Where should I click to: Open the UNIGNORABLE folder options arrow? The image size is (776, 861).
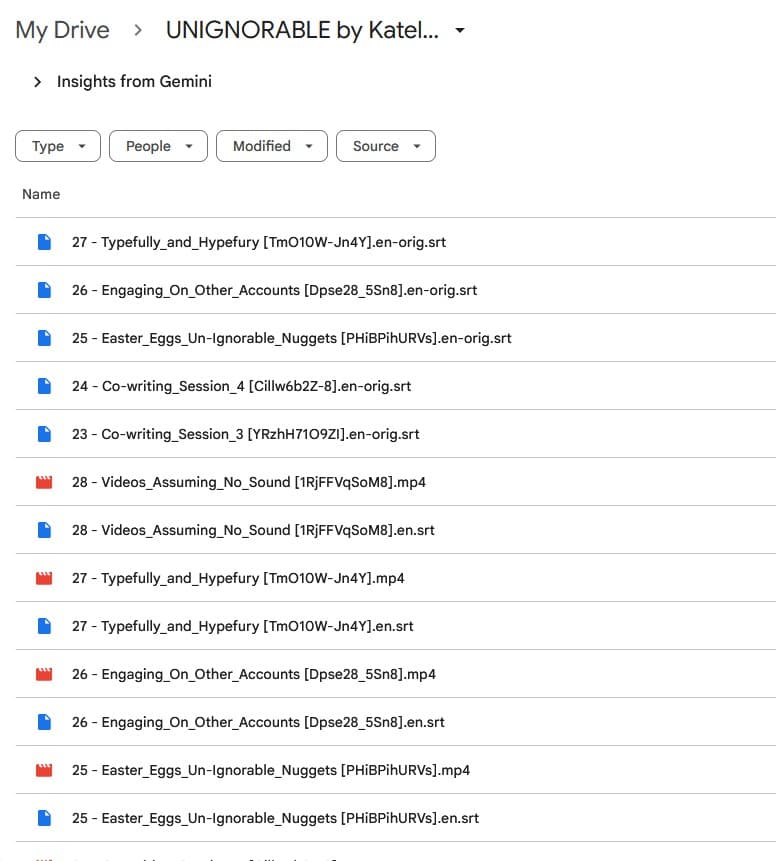tap(460, 31)
